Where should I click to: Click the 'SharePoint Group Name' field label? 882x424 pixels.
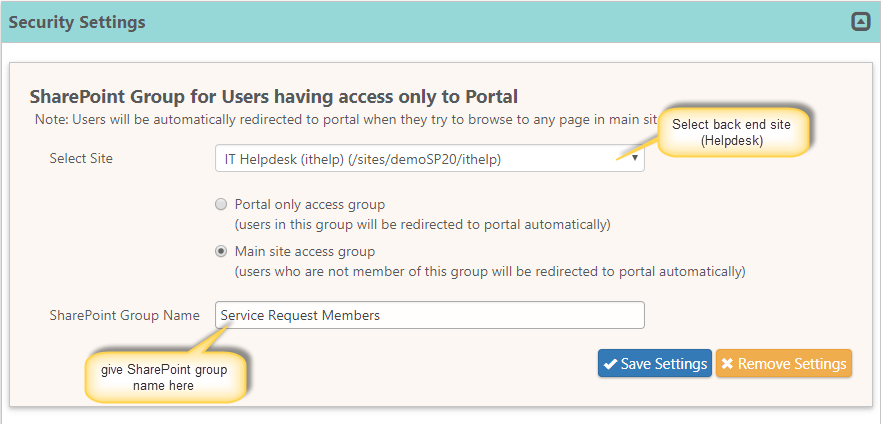pos(124,315)
